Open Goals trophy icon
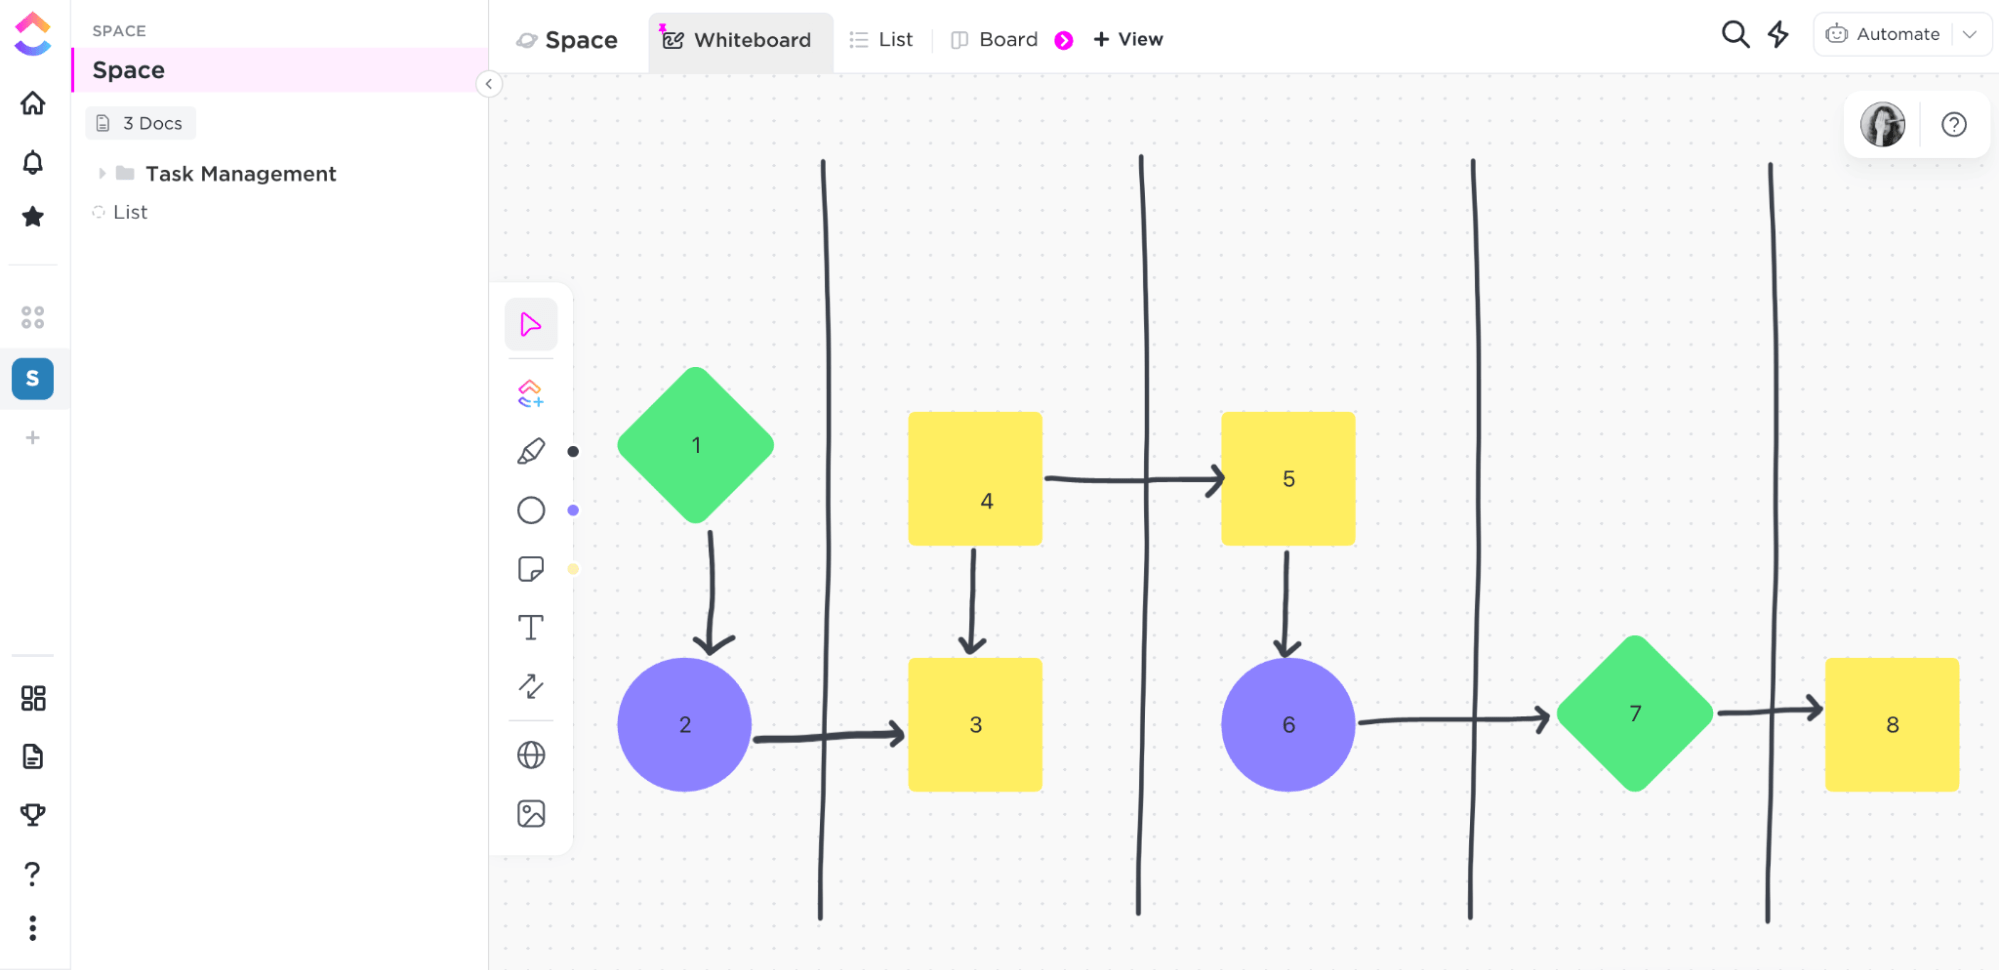 point(33,815)
